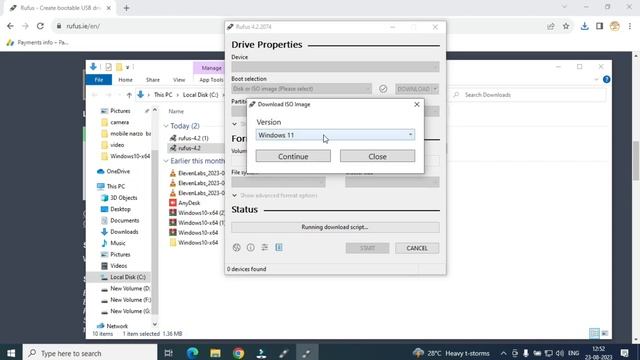Open File tab in File Explorer ribbon
640x360 pixels.
(x=99, y=80)
